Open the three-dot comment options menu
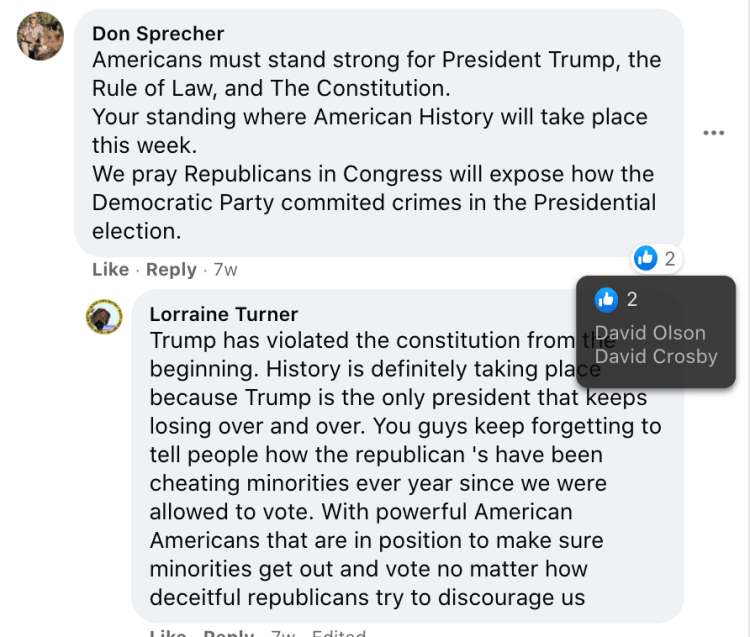Image resolution: width=750 pixels, height=637 pixels. tap(713, 133)
